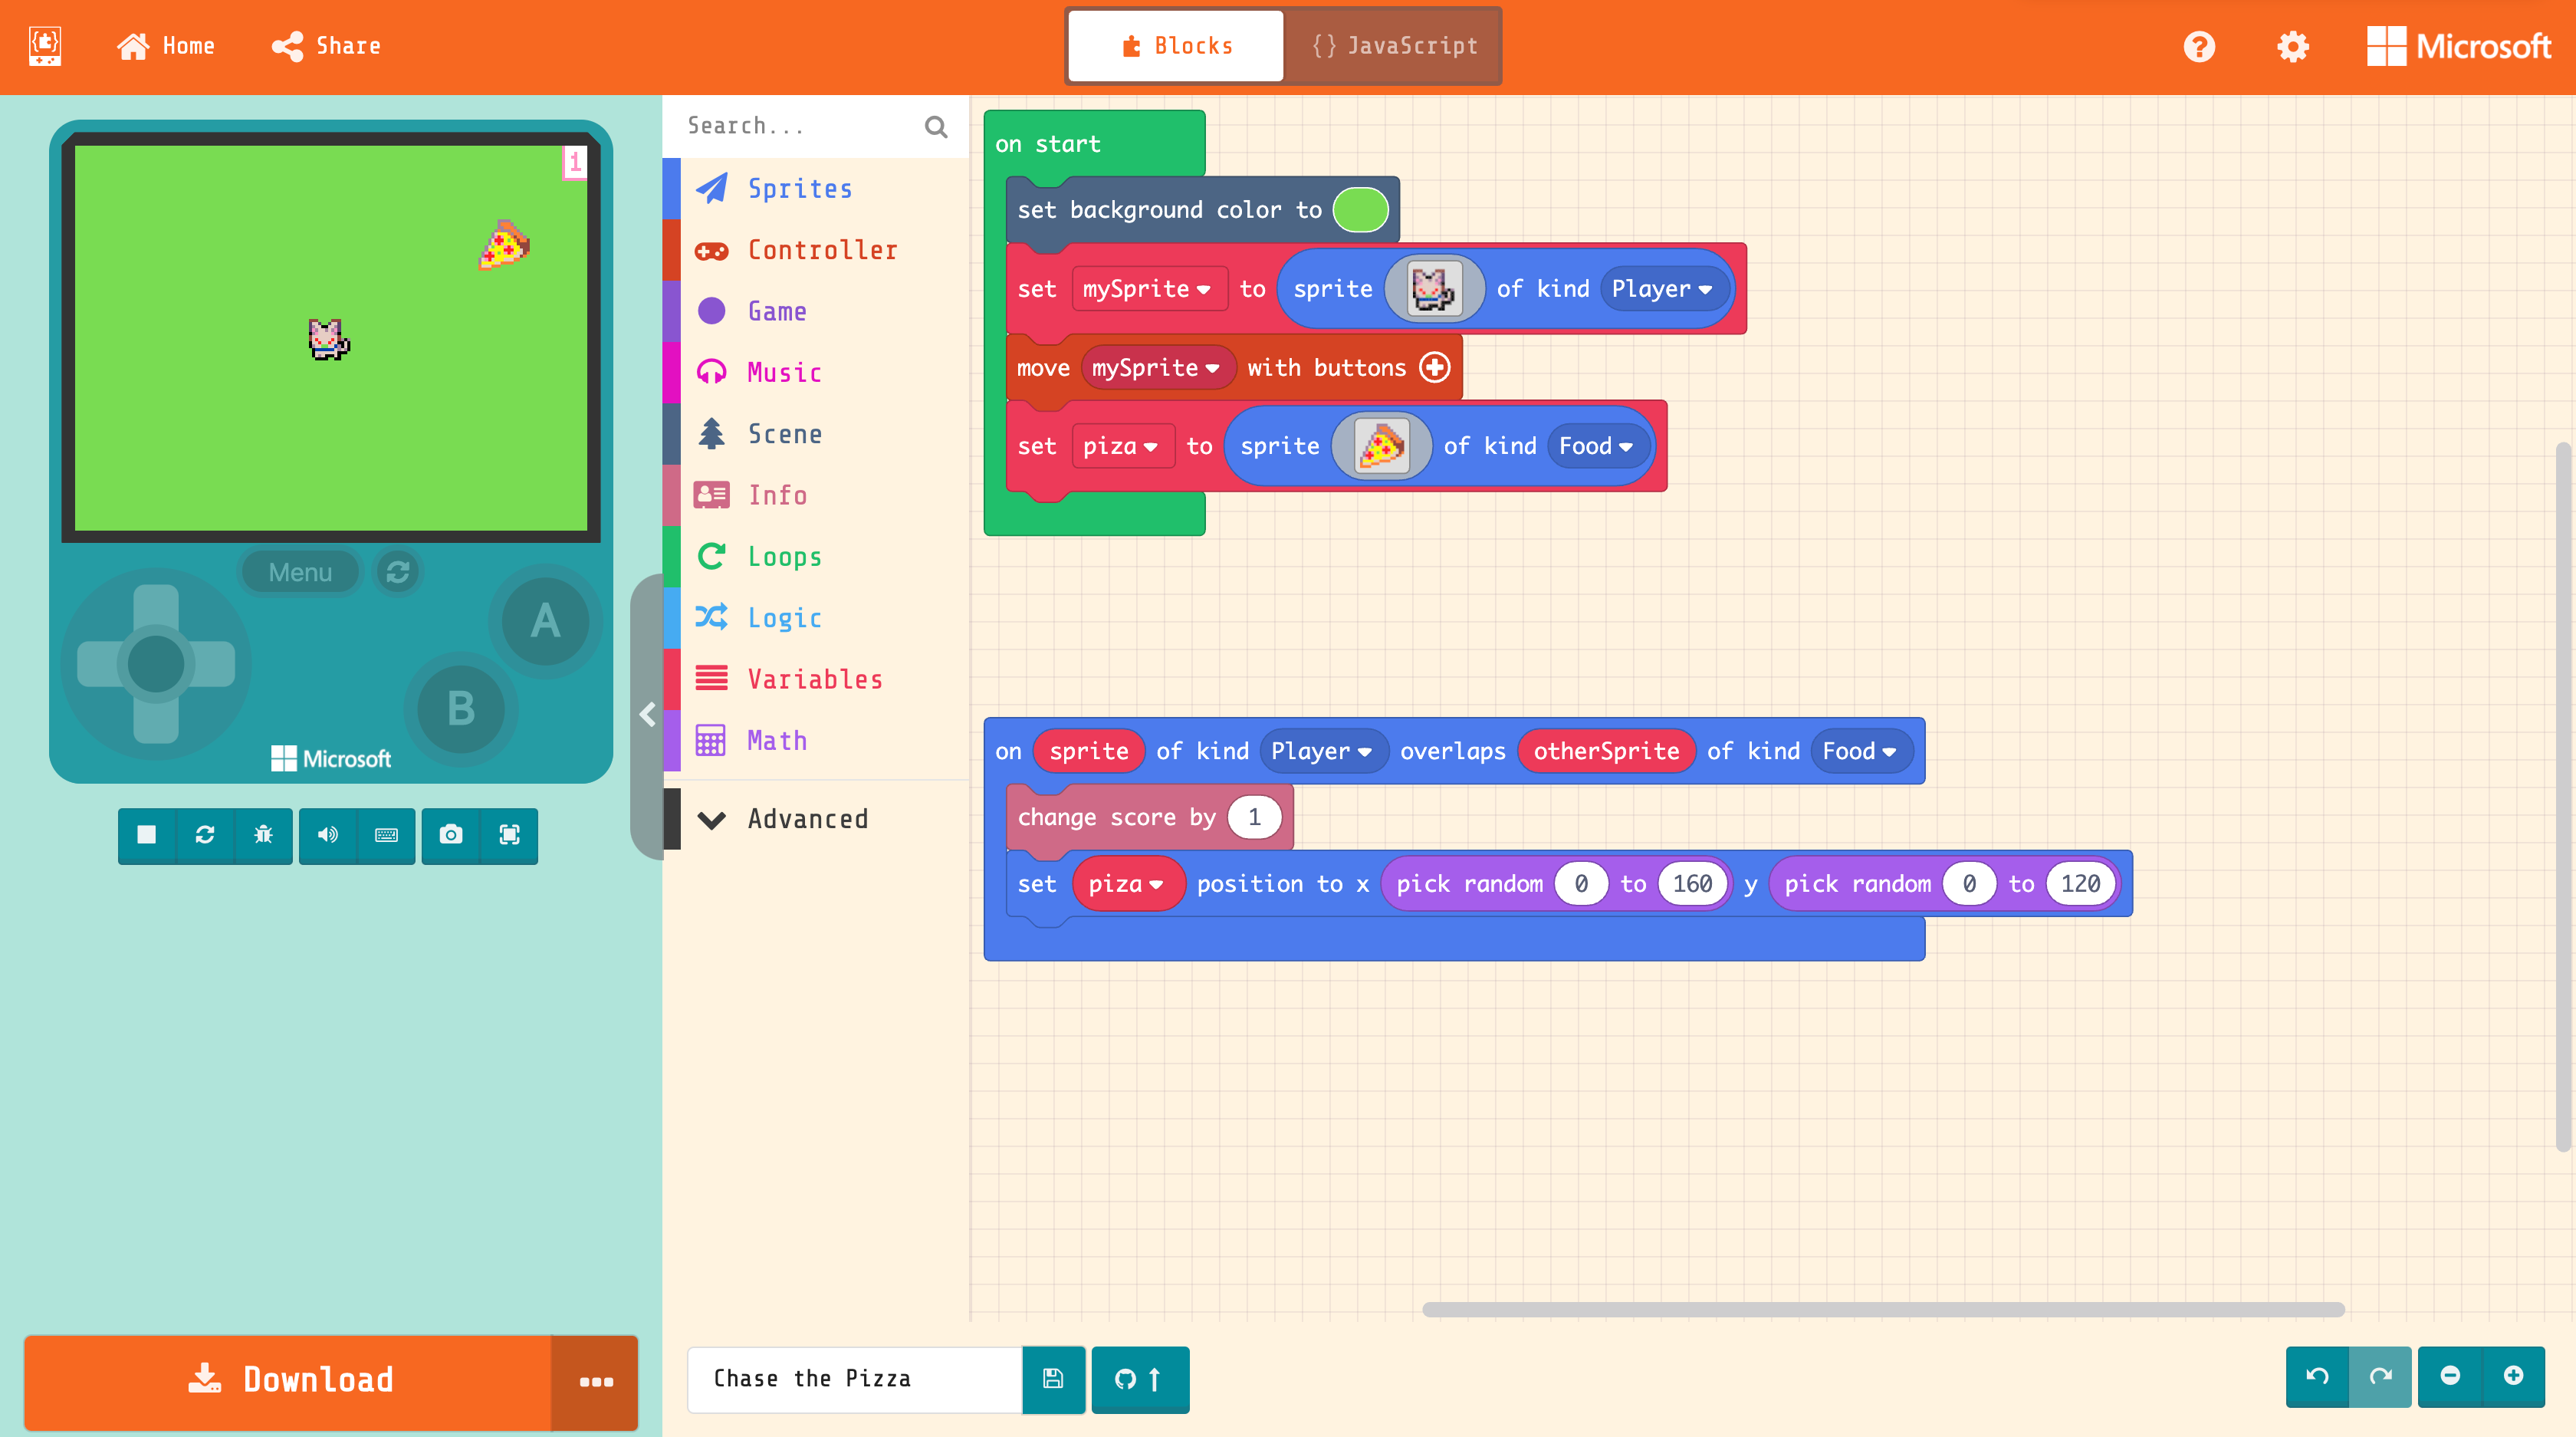
Task: Expand the Advanced section
Action: 807,817
